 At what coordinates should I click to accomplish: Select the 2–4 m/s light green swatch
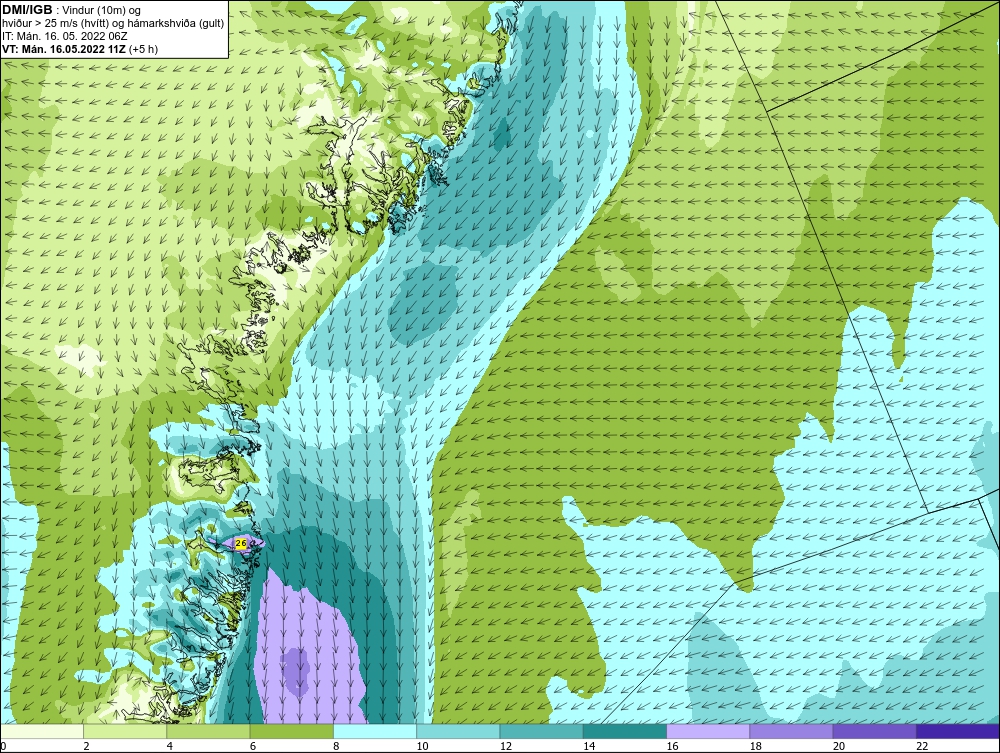click(x=125, y=731)
